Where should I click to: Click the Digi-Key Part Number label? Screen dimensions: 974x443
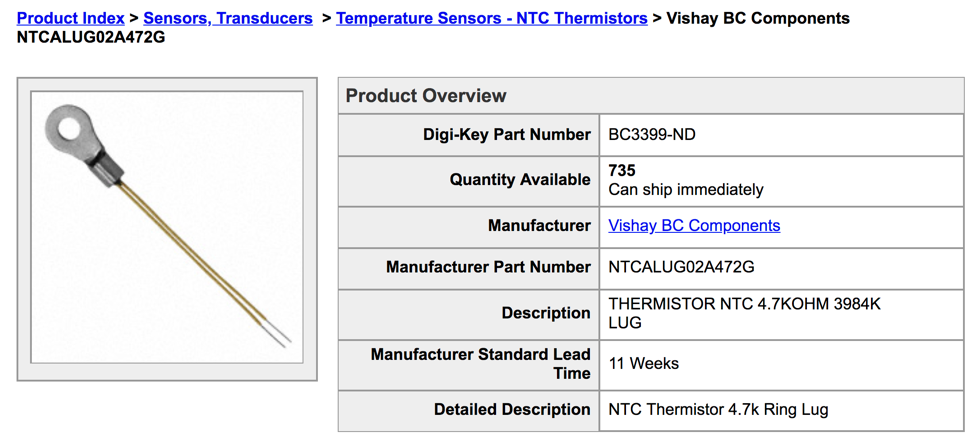[x=507, y=134]
